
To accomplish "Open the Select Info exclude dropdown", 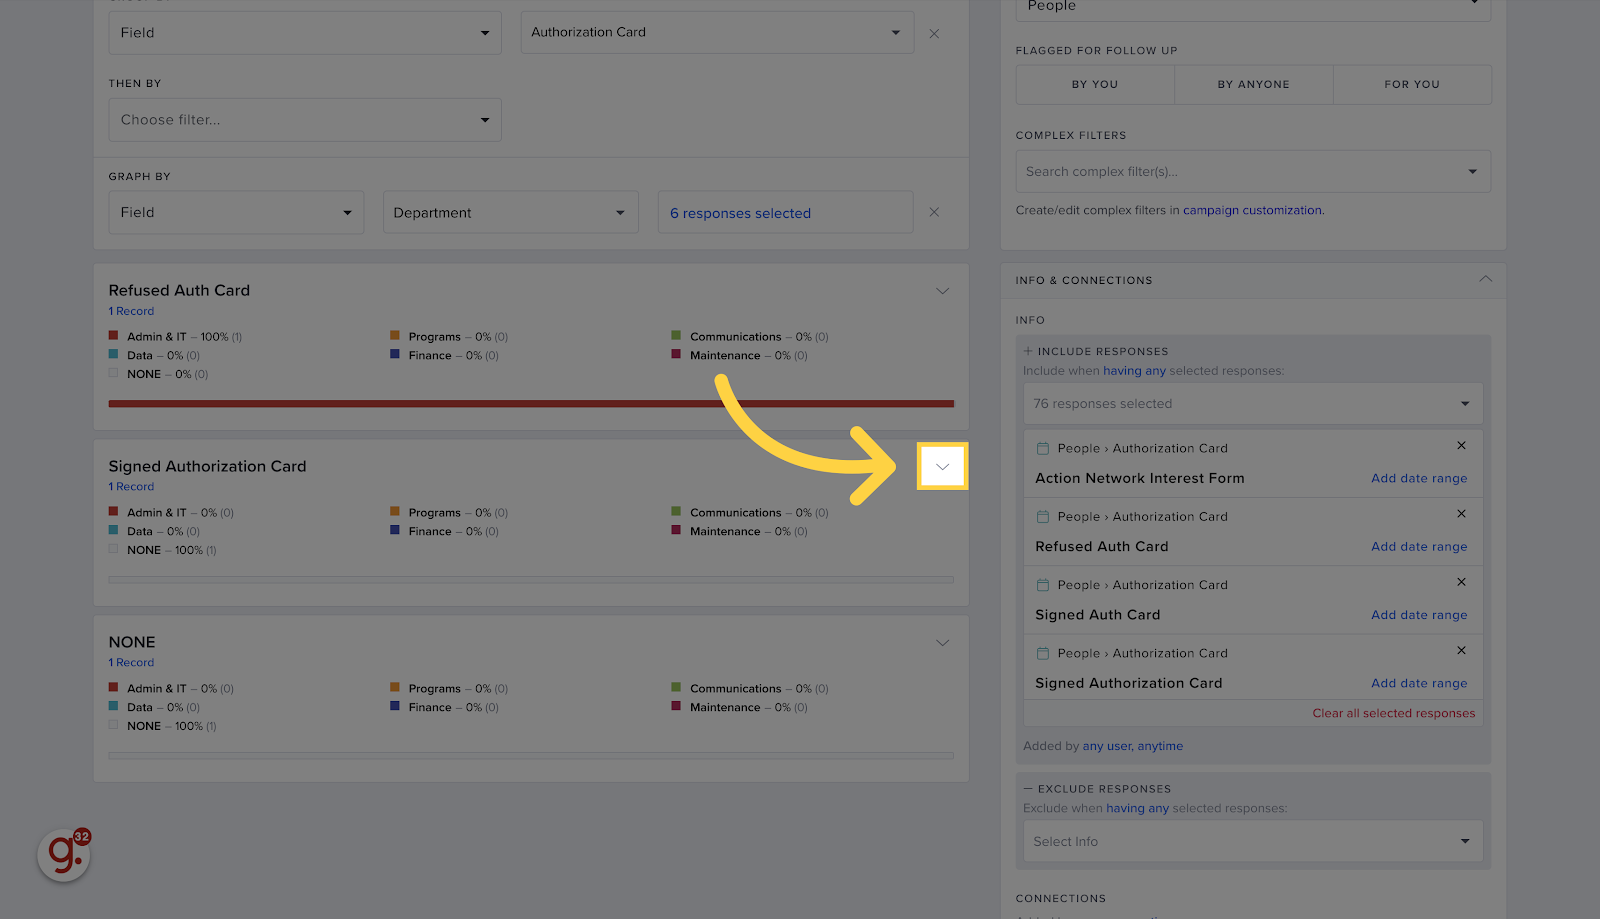I will pyautogui.click(x=1253, y=842).
